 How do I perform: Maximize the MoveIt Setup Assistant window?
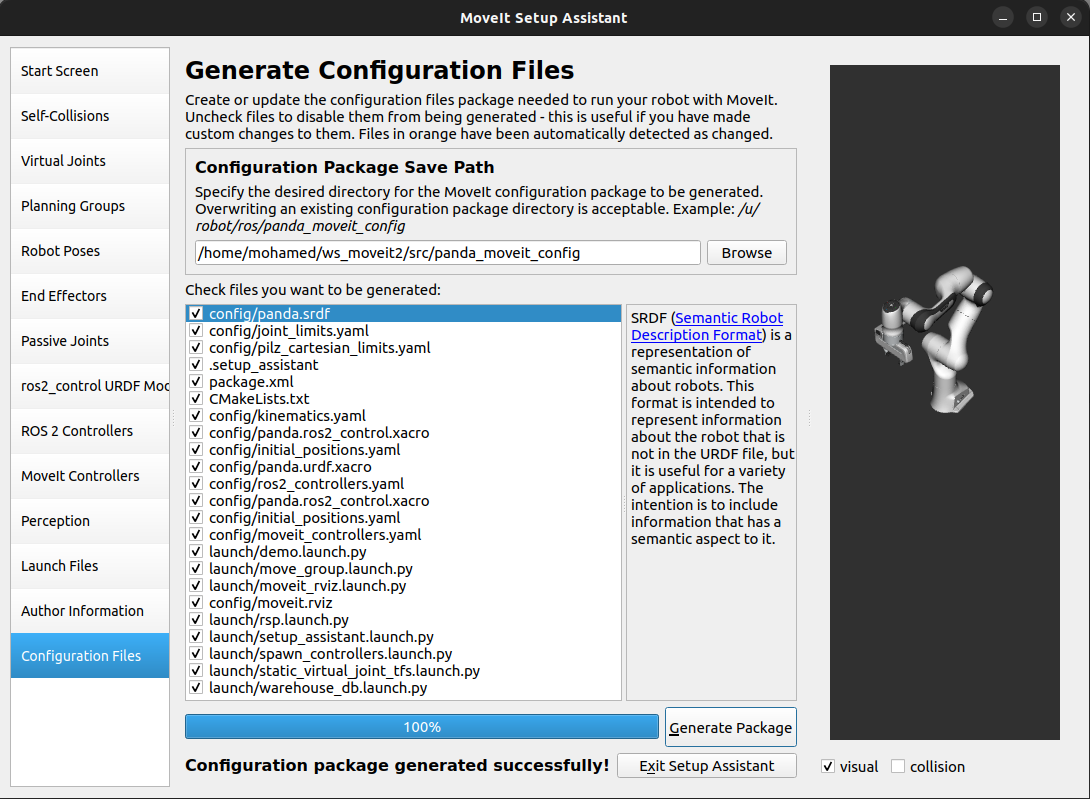(1037, 17)
